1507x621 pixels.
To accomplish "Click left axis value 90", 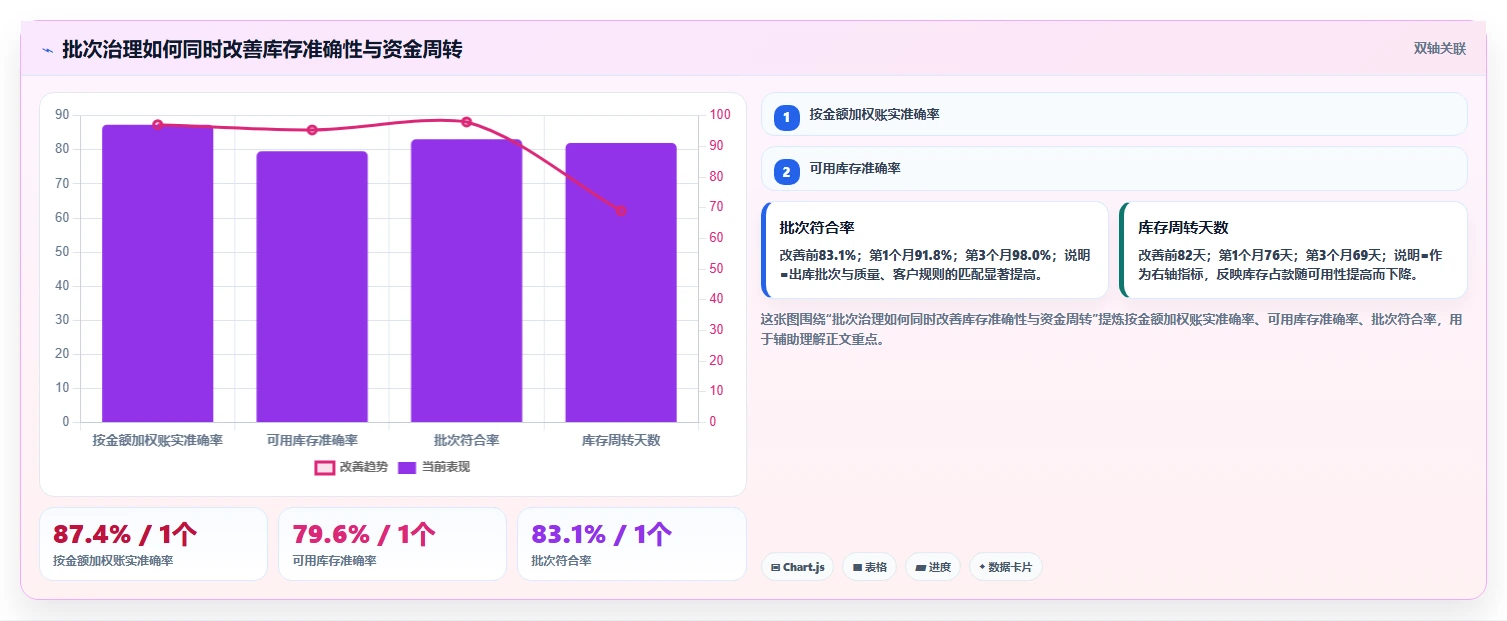I will pyautogui.click(x=62, y=115).
